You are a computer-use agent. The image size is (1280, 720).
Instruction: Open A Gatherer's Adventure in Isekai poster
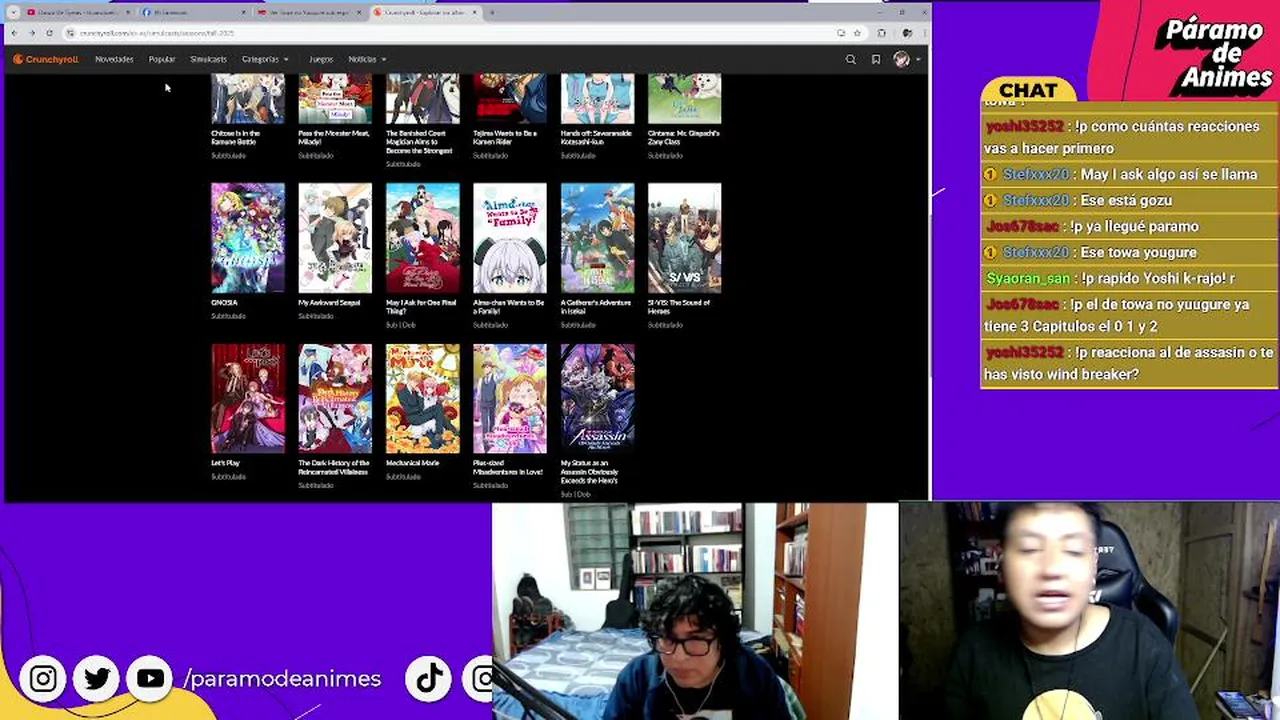click(x=597, y=238)
